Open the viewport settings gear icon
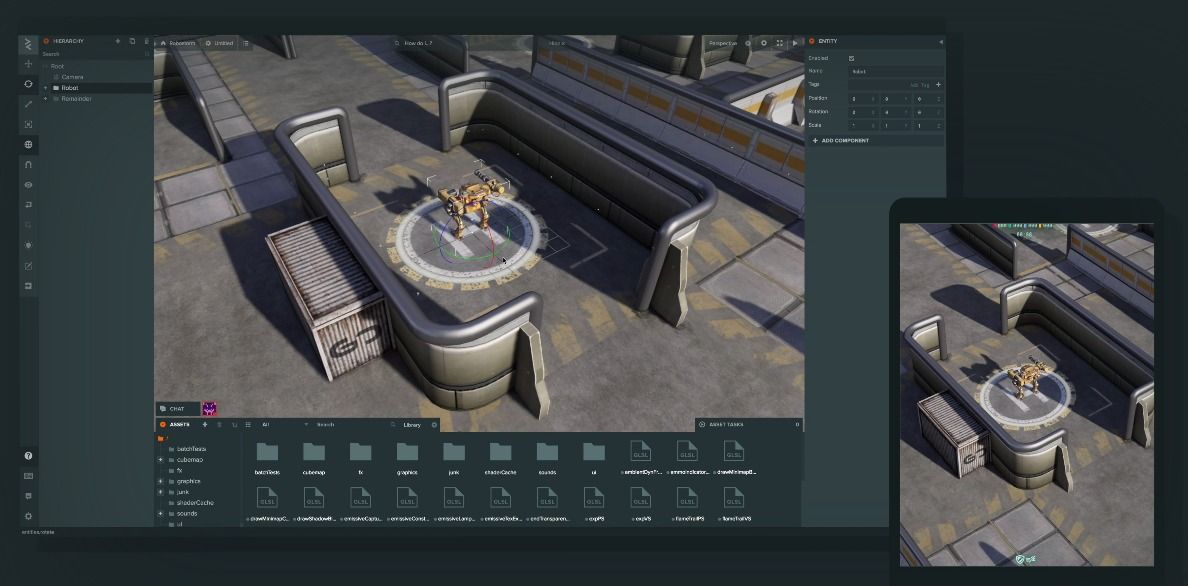The height and width of the screenshot is (586, 1188). click(765, 43)
